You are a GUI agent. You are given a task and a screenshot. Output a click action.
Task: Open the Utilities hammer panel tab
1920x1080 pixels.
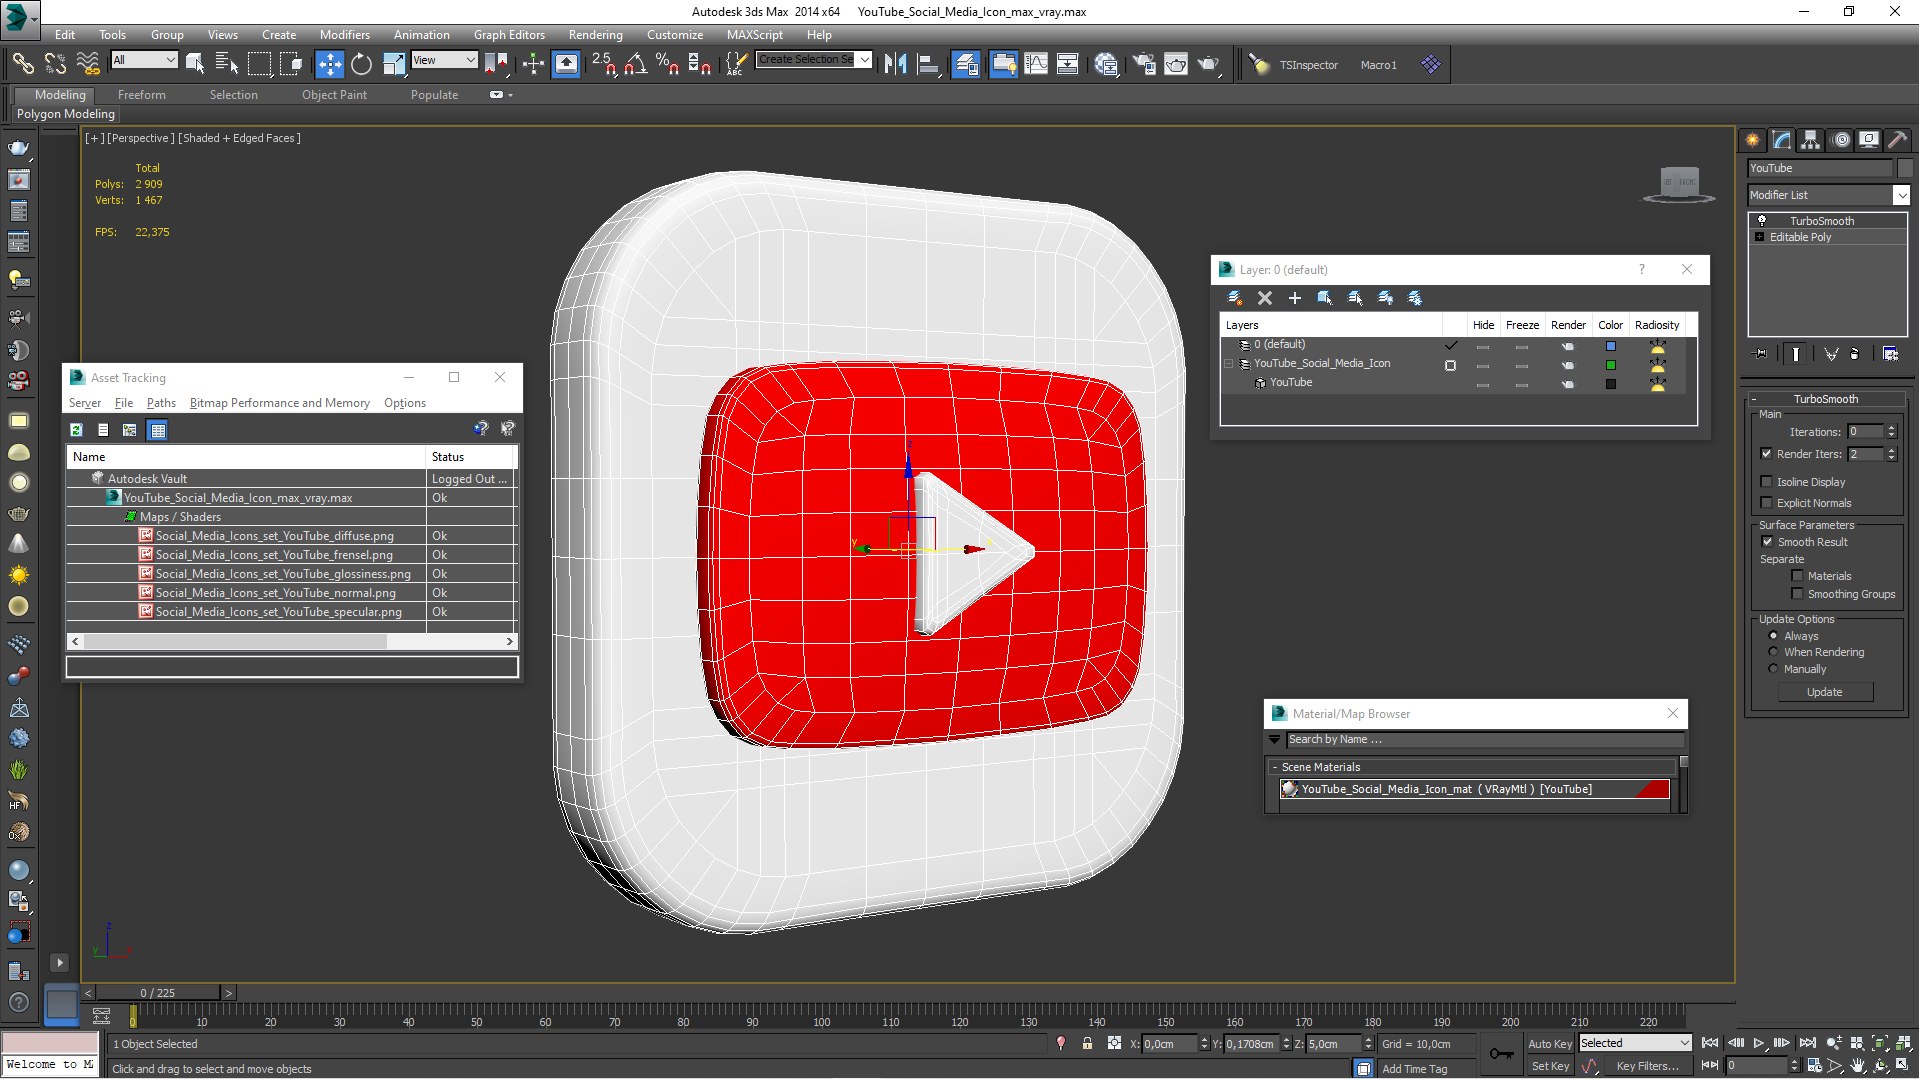pos(1897,140)
